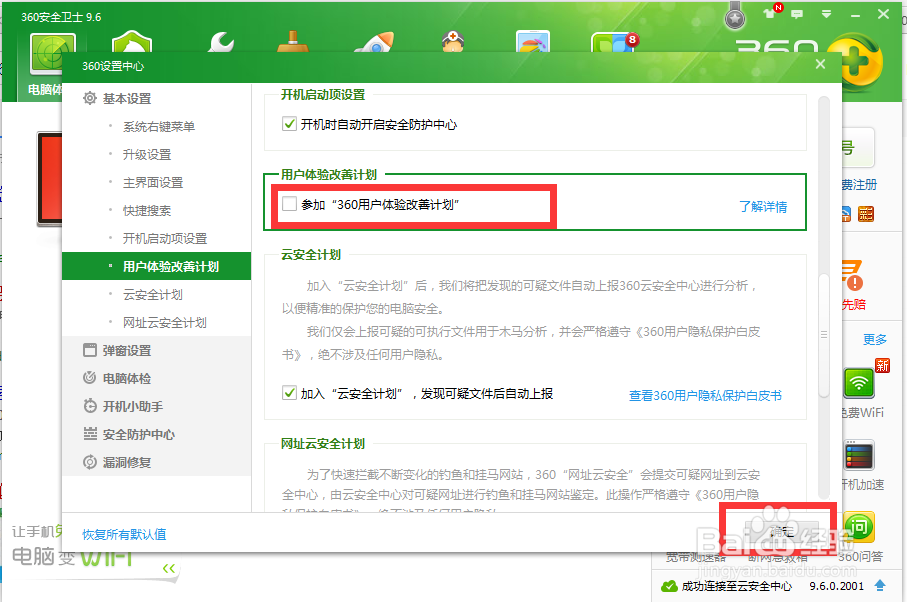Uncheck 开机时自动开启安全防护中心 checkbox
907x602 pixels.
[x=289, y=124]
